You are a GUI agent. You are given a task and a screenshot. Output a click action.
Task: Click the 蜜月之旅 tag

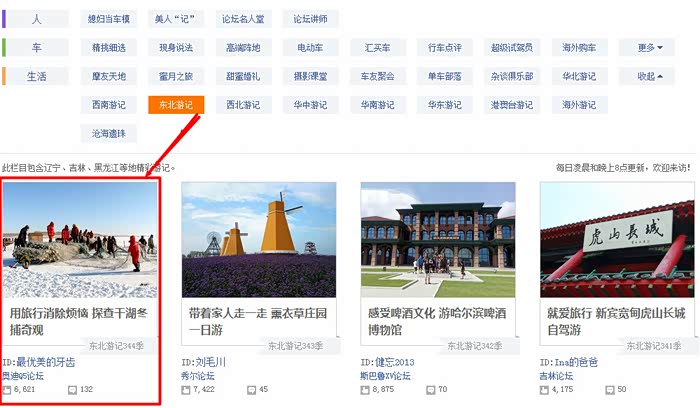pyautogui.click(x=176, y=76)
